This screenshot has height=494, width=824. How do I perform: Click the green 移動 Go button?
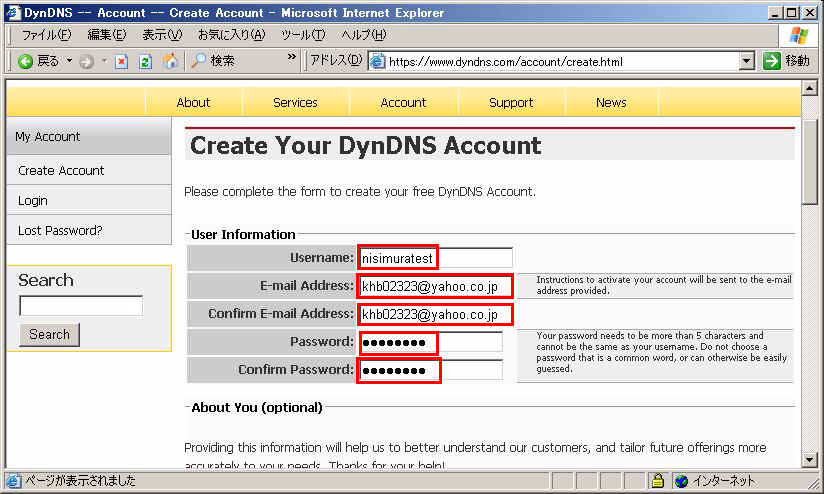(x=786, y=61)
